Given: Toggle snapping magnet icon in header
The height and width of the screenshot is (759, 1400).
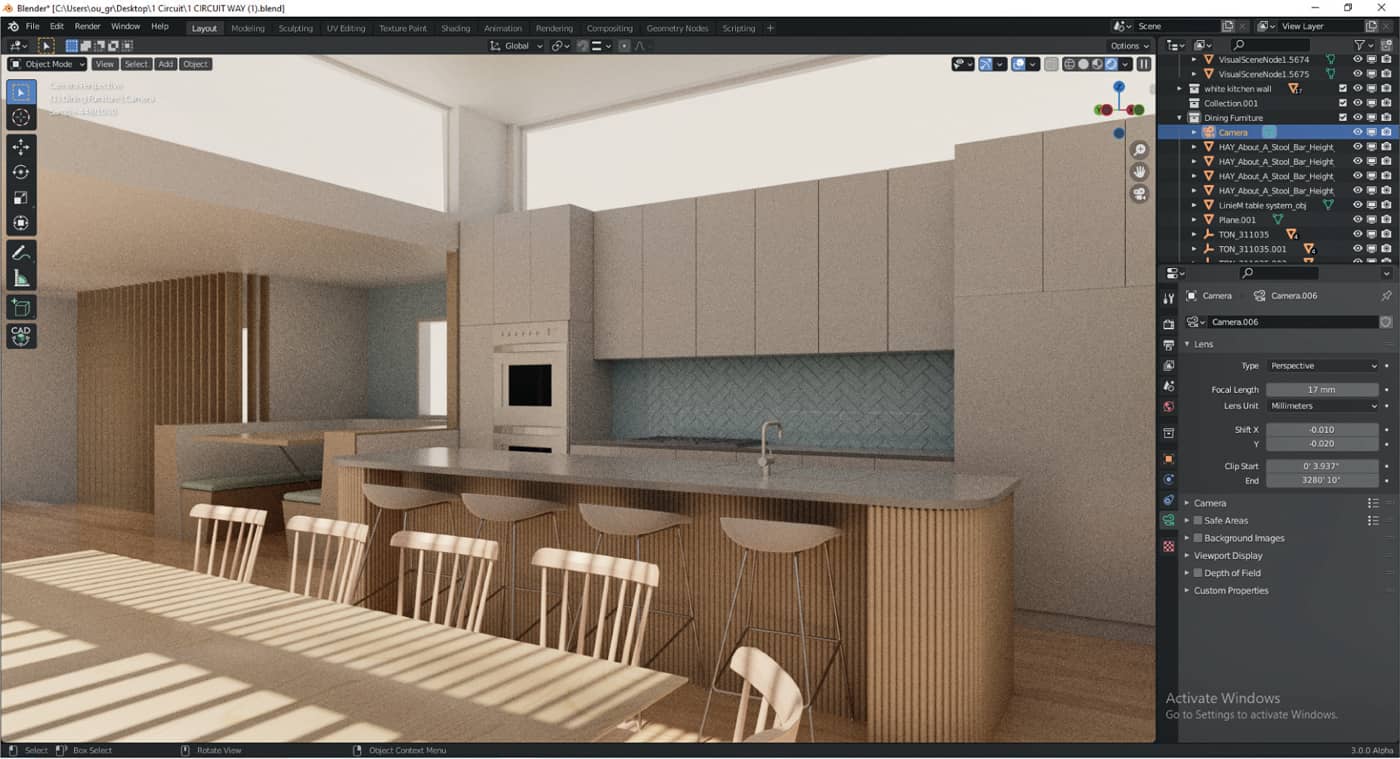Looking at the screenshot, I should pyautogui.click(x=583, y=46).
